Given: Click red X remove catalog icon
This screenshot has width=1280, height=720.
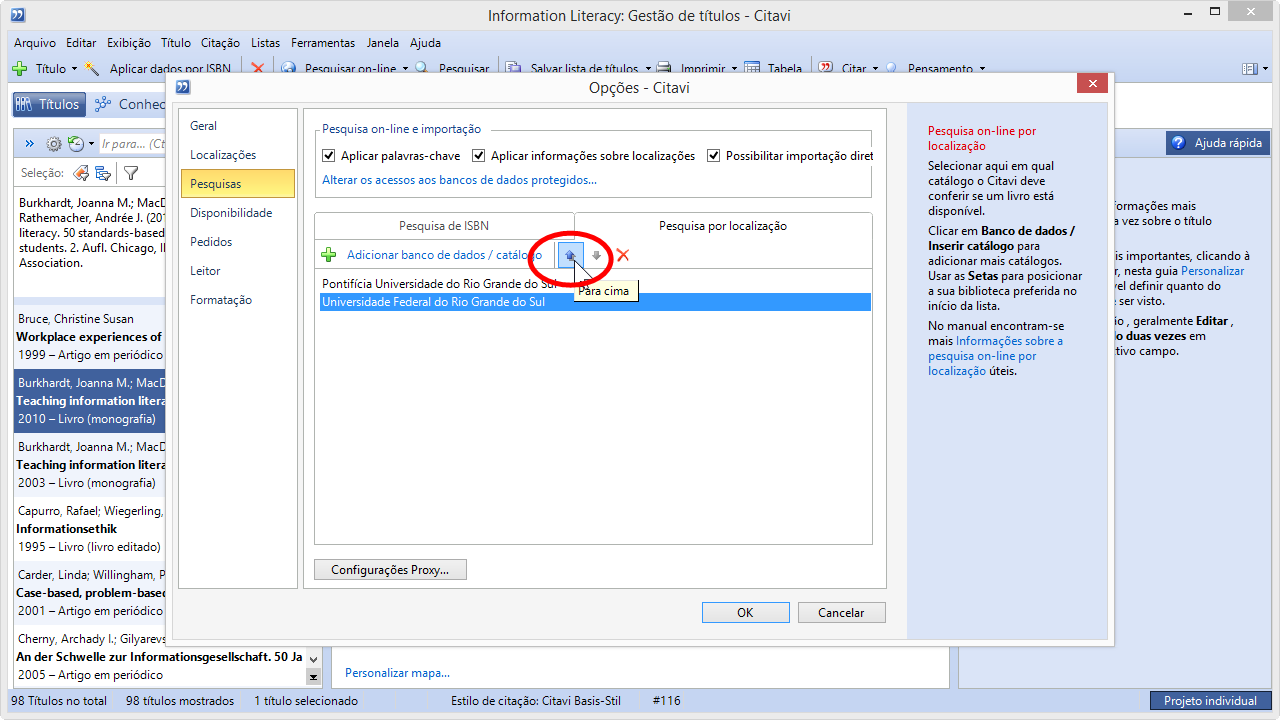Looking at the screenshot, I should (623, 255).
